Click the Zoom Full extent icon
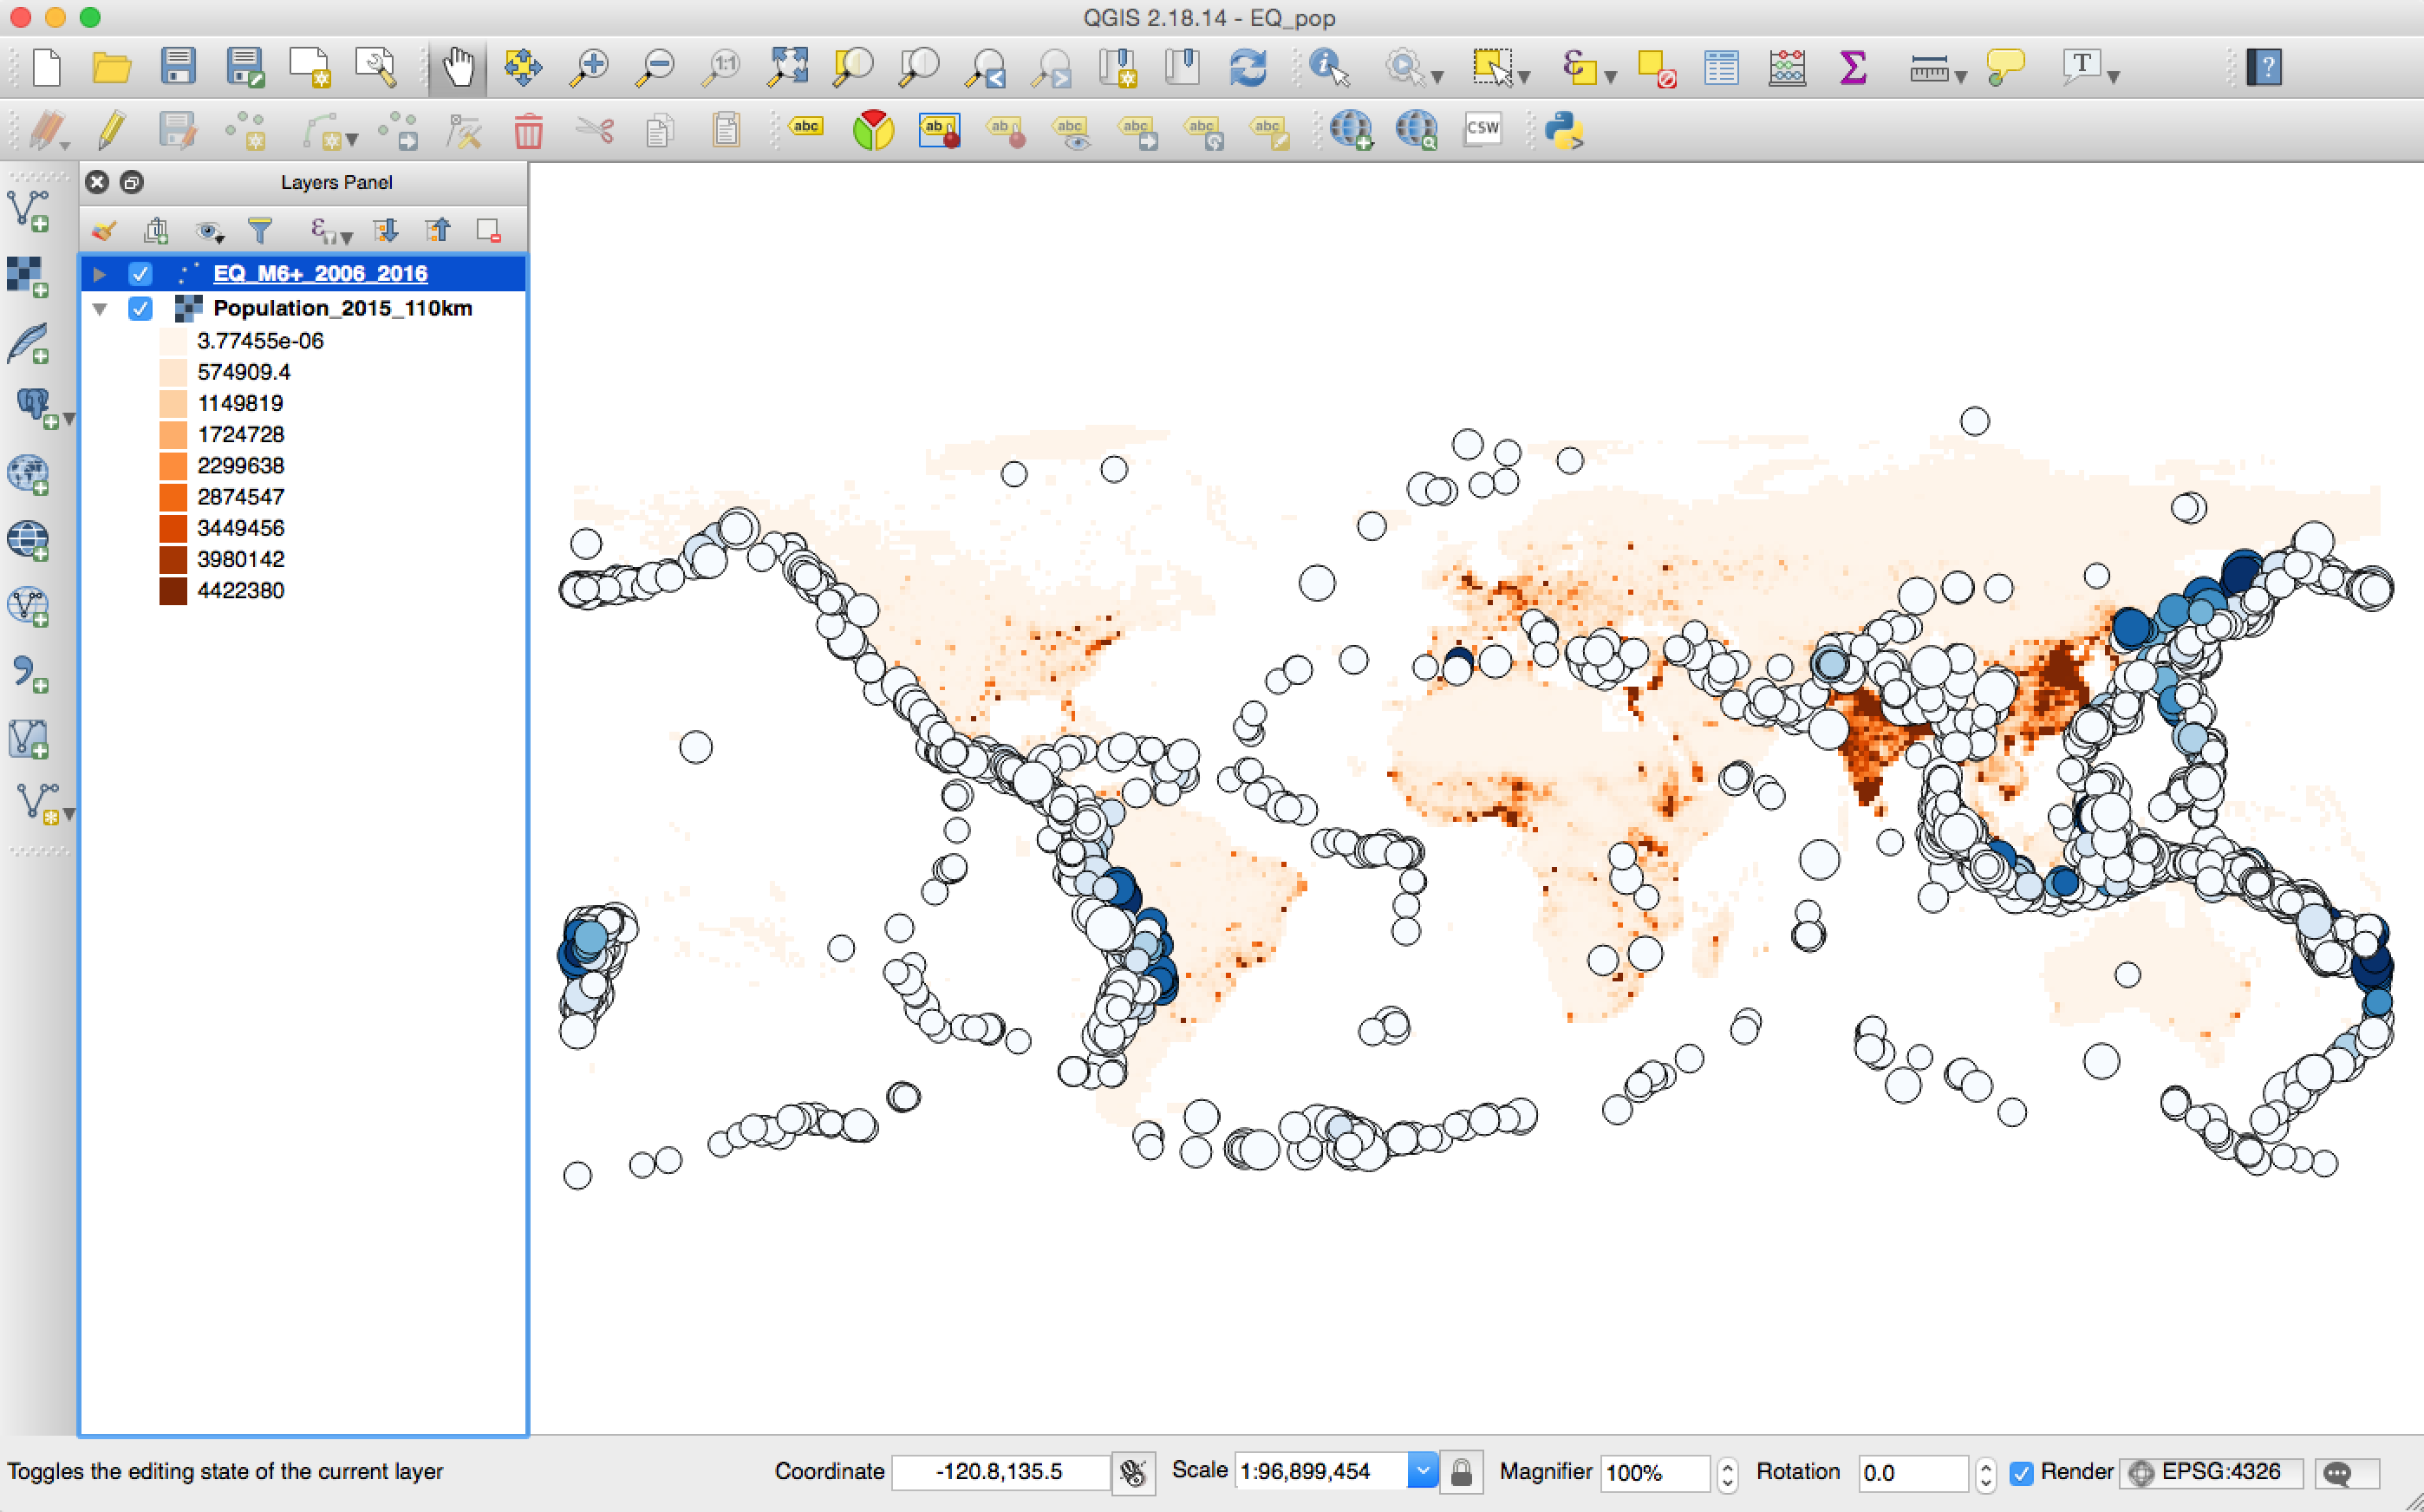The image size is (2424, 1512). 787,68
